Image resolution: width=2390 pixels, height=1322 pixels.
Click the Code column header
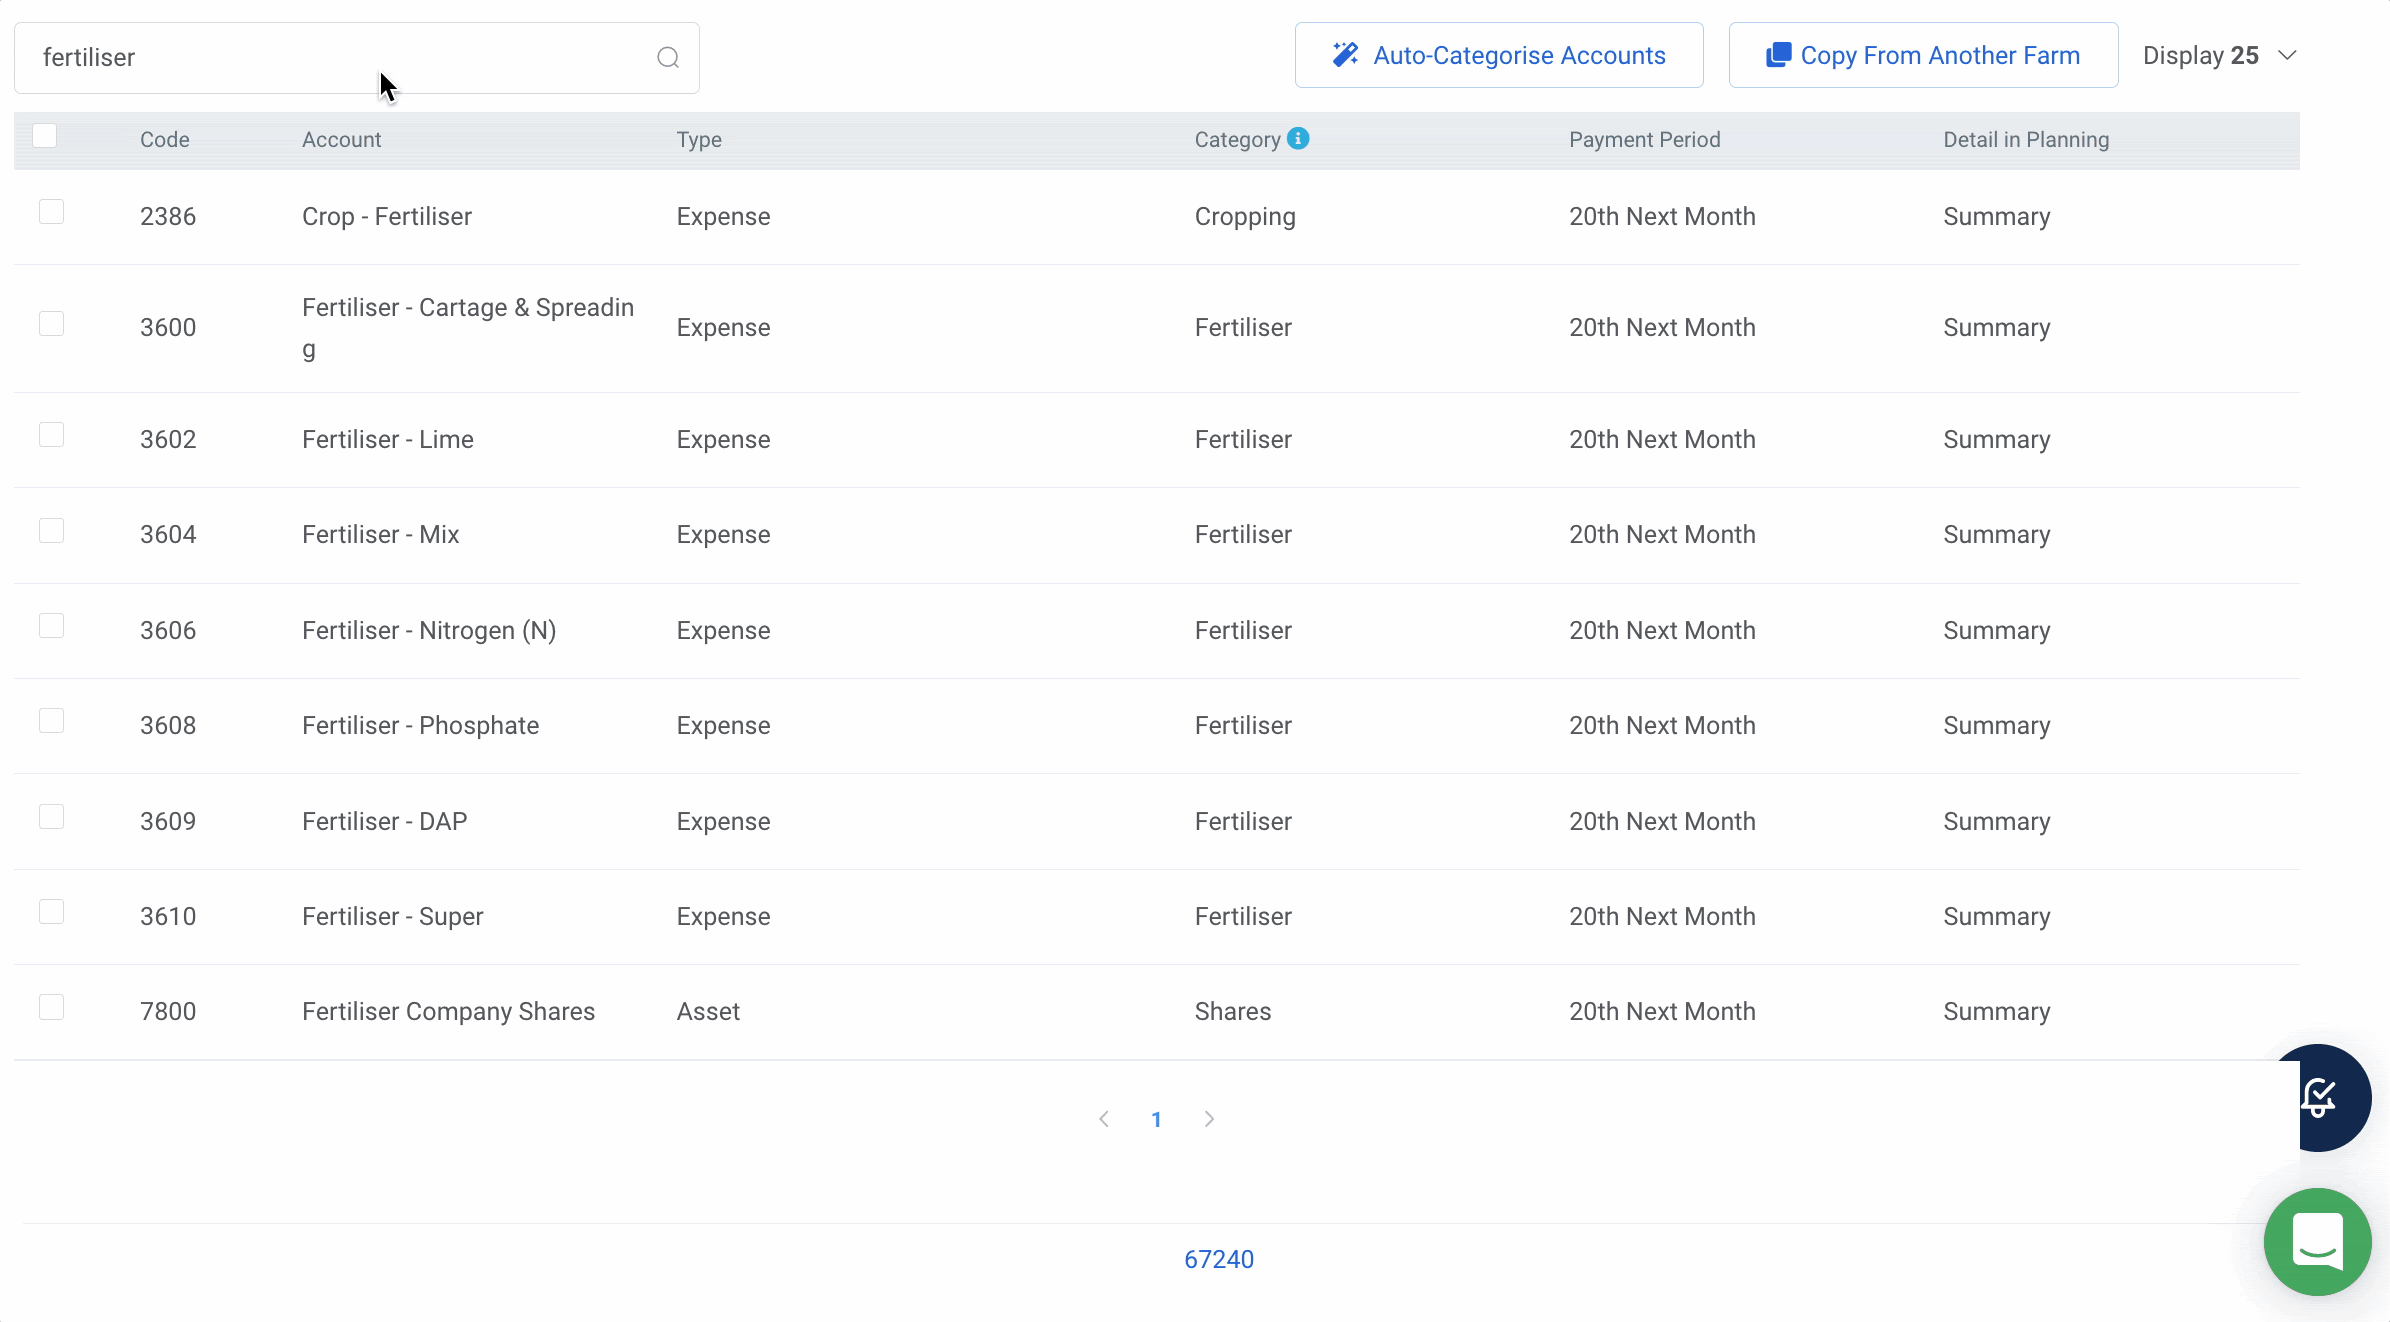(165, 140)
